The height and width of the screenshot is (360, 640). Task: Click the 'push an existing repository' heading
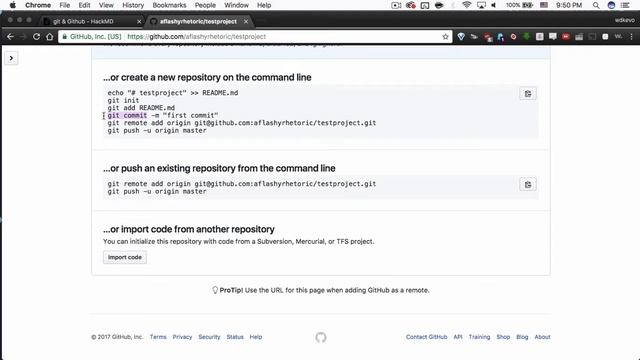219,169
